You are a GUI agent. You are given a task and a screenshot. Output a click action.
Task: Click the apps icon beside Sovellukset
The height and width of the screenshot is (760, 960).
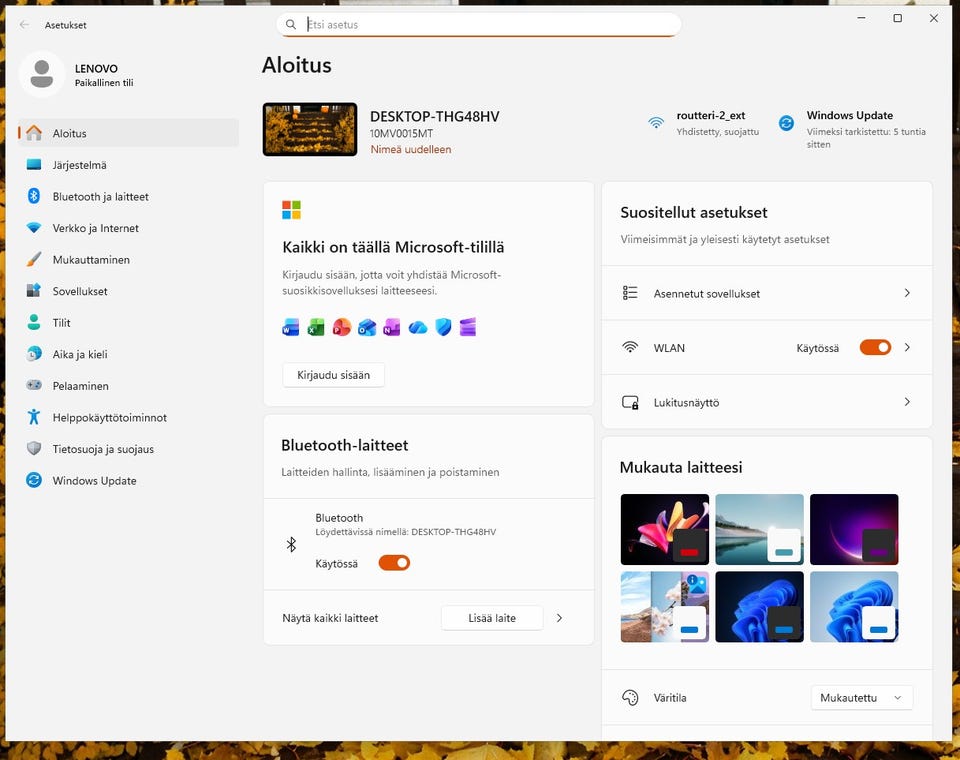coord(34,290)
